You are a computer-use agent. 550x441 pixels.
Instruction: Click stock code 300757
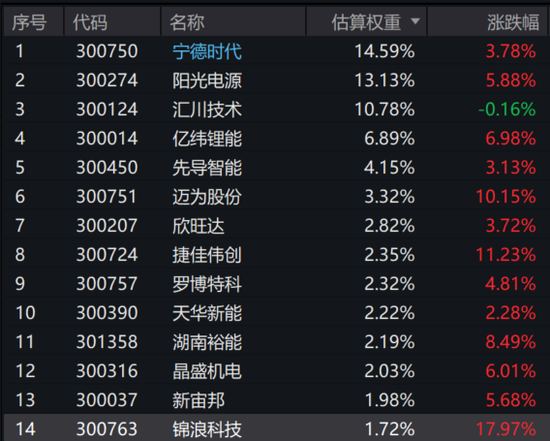[x=107, y=284]
